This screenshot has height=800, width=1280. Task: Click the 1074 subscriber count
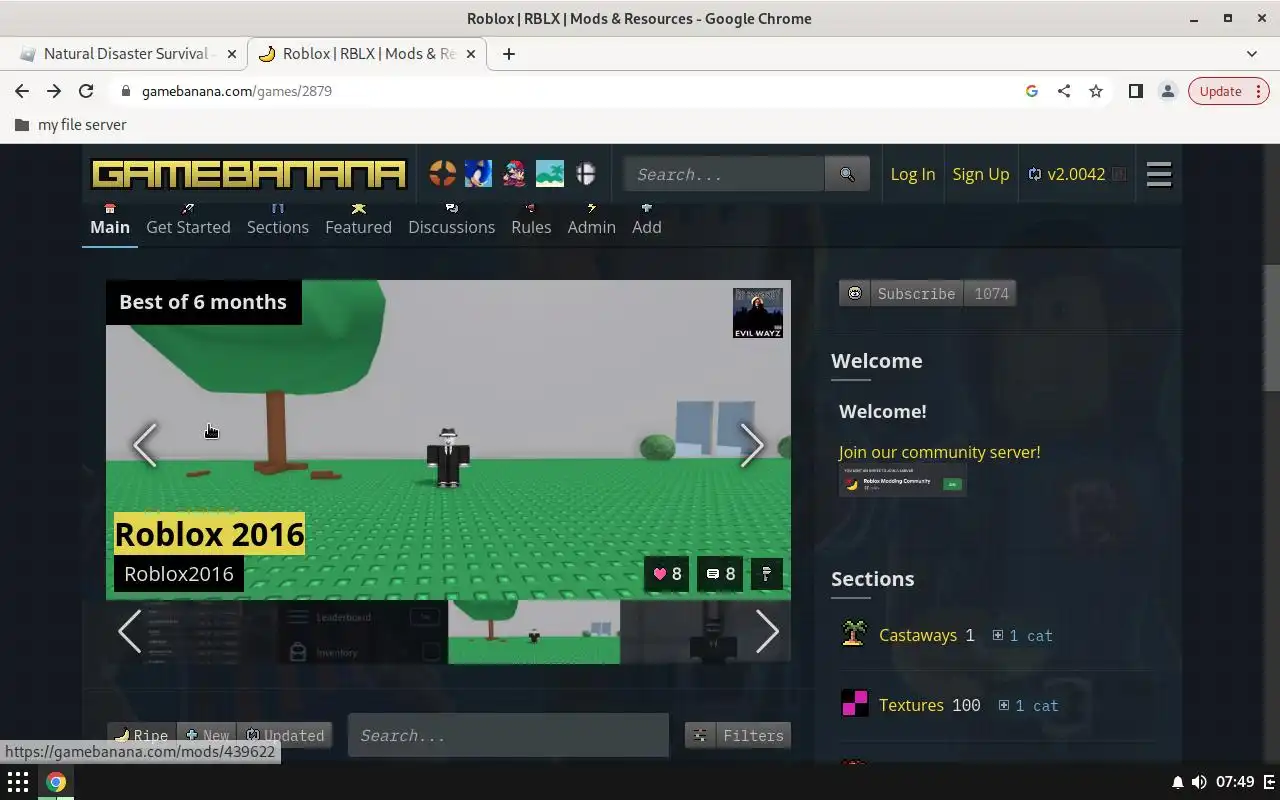991,294
